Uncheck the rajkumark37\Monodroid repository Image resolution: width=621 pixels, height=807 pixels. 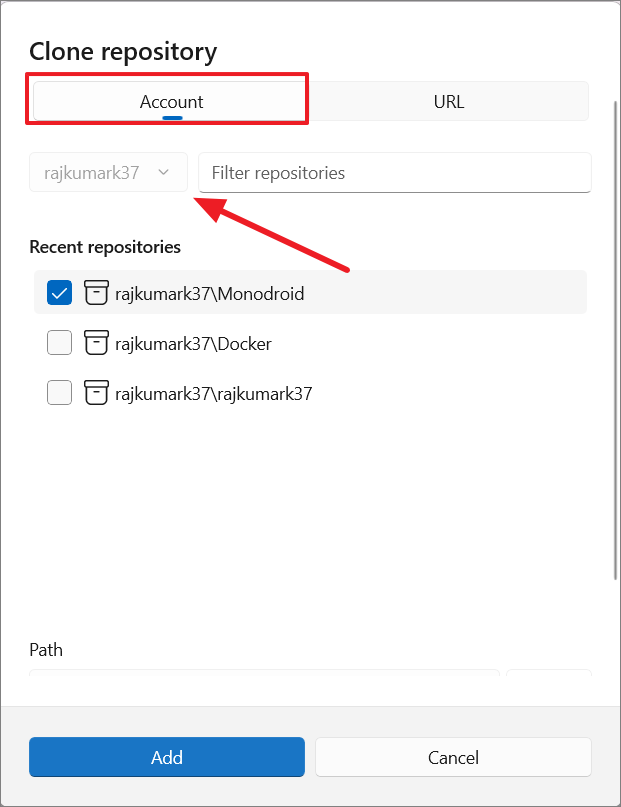coord(59,292)
